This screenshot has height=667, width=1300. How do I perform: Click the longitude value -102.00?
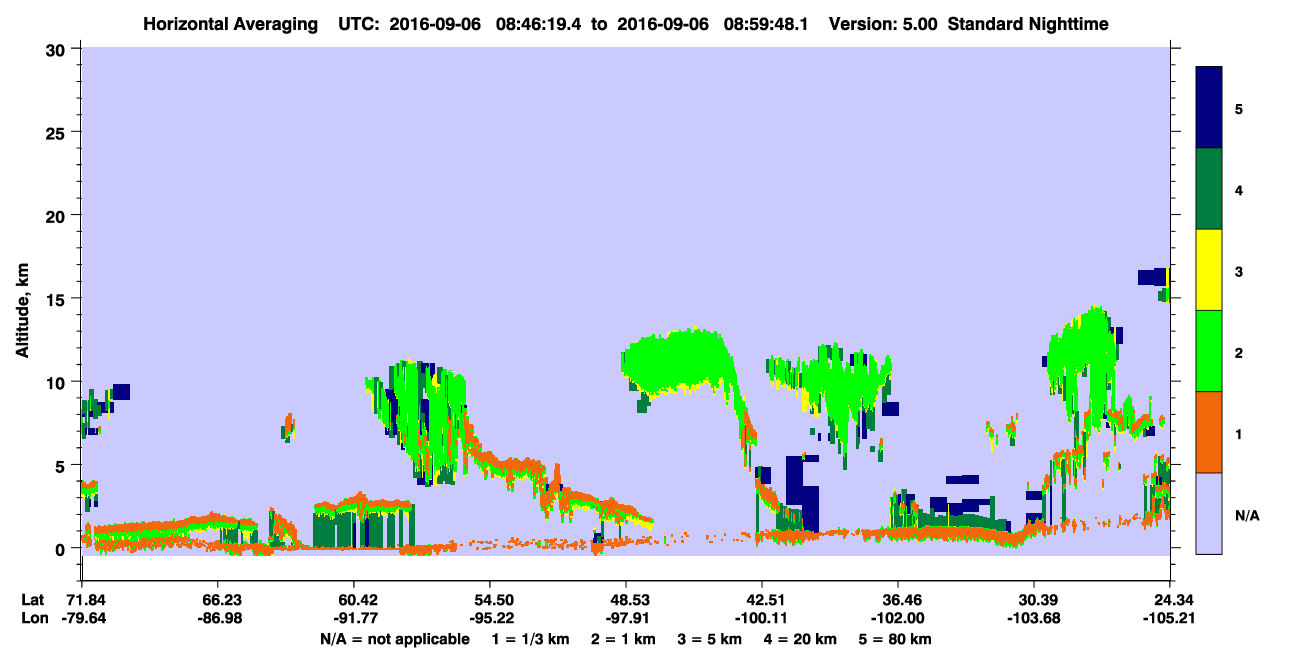898,619
